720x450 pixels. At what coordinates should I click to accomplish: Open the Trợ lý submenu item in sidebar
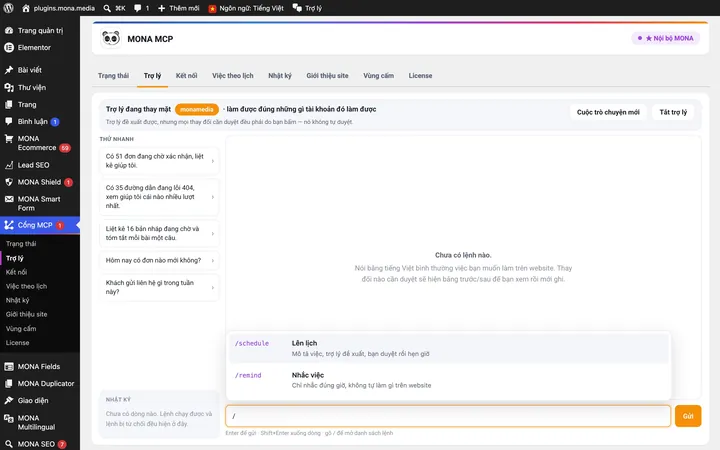[x=15, y=258]
